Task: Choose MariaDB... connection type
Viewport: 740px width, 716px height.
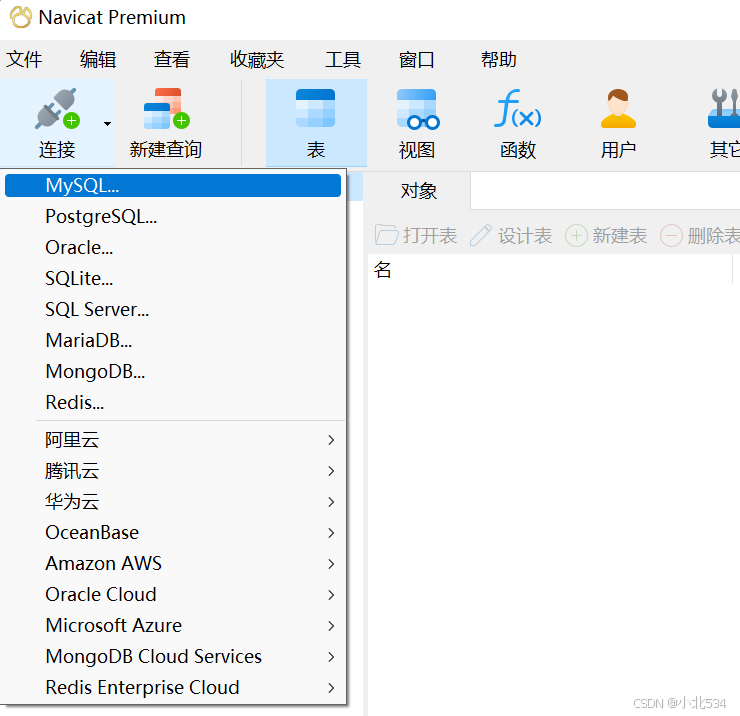Action: point(173,340)
